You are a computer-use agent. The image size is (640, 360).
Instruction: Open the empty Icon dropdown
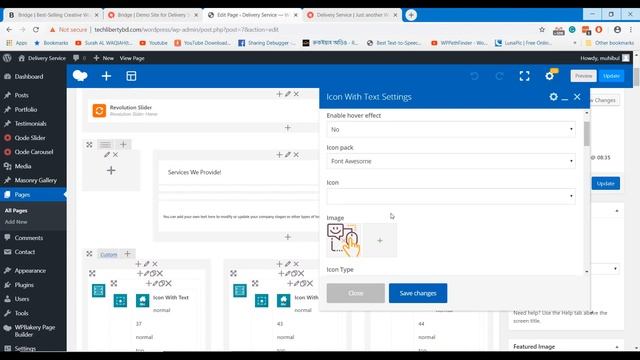coord(451,196)
